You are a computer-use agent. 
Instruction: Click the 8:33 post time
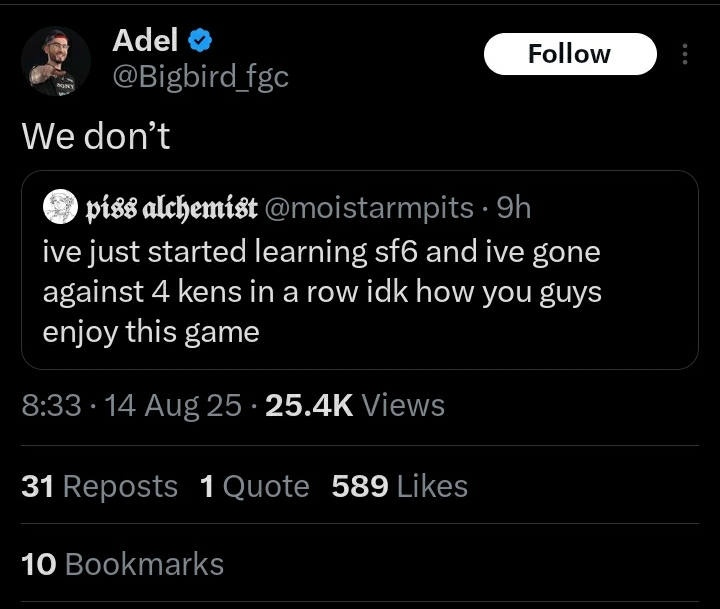(49, 405)
